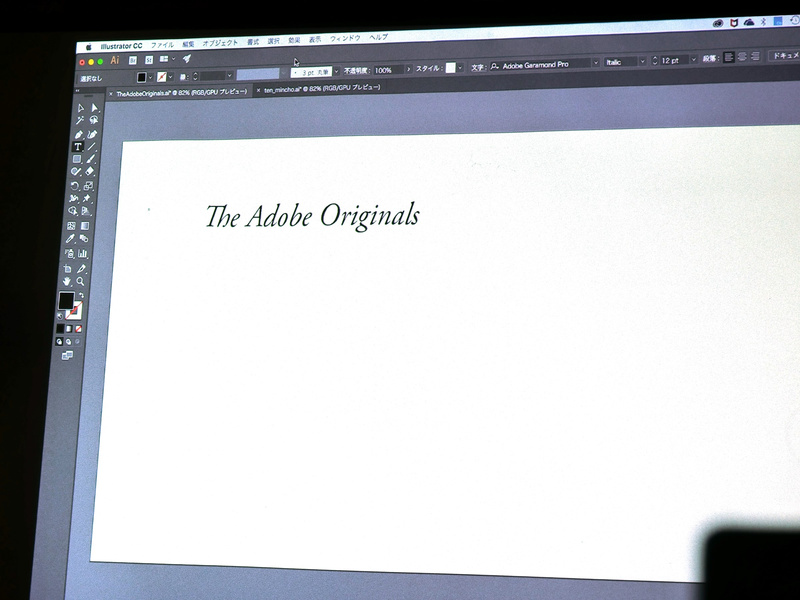
Task: Open Adobe Bridge via Br icon
Action: (x=133, y=60)
